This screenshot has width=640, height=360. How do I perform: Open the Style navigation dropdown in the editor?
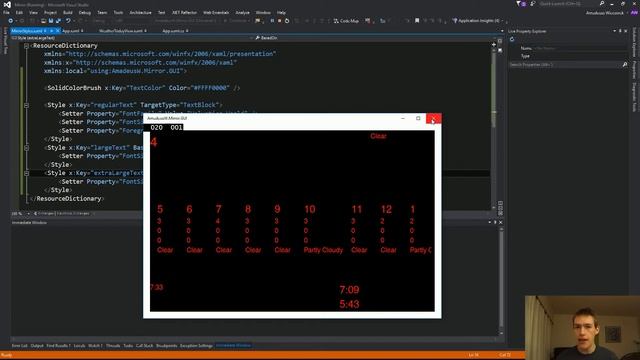pos(131,38)
